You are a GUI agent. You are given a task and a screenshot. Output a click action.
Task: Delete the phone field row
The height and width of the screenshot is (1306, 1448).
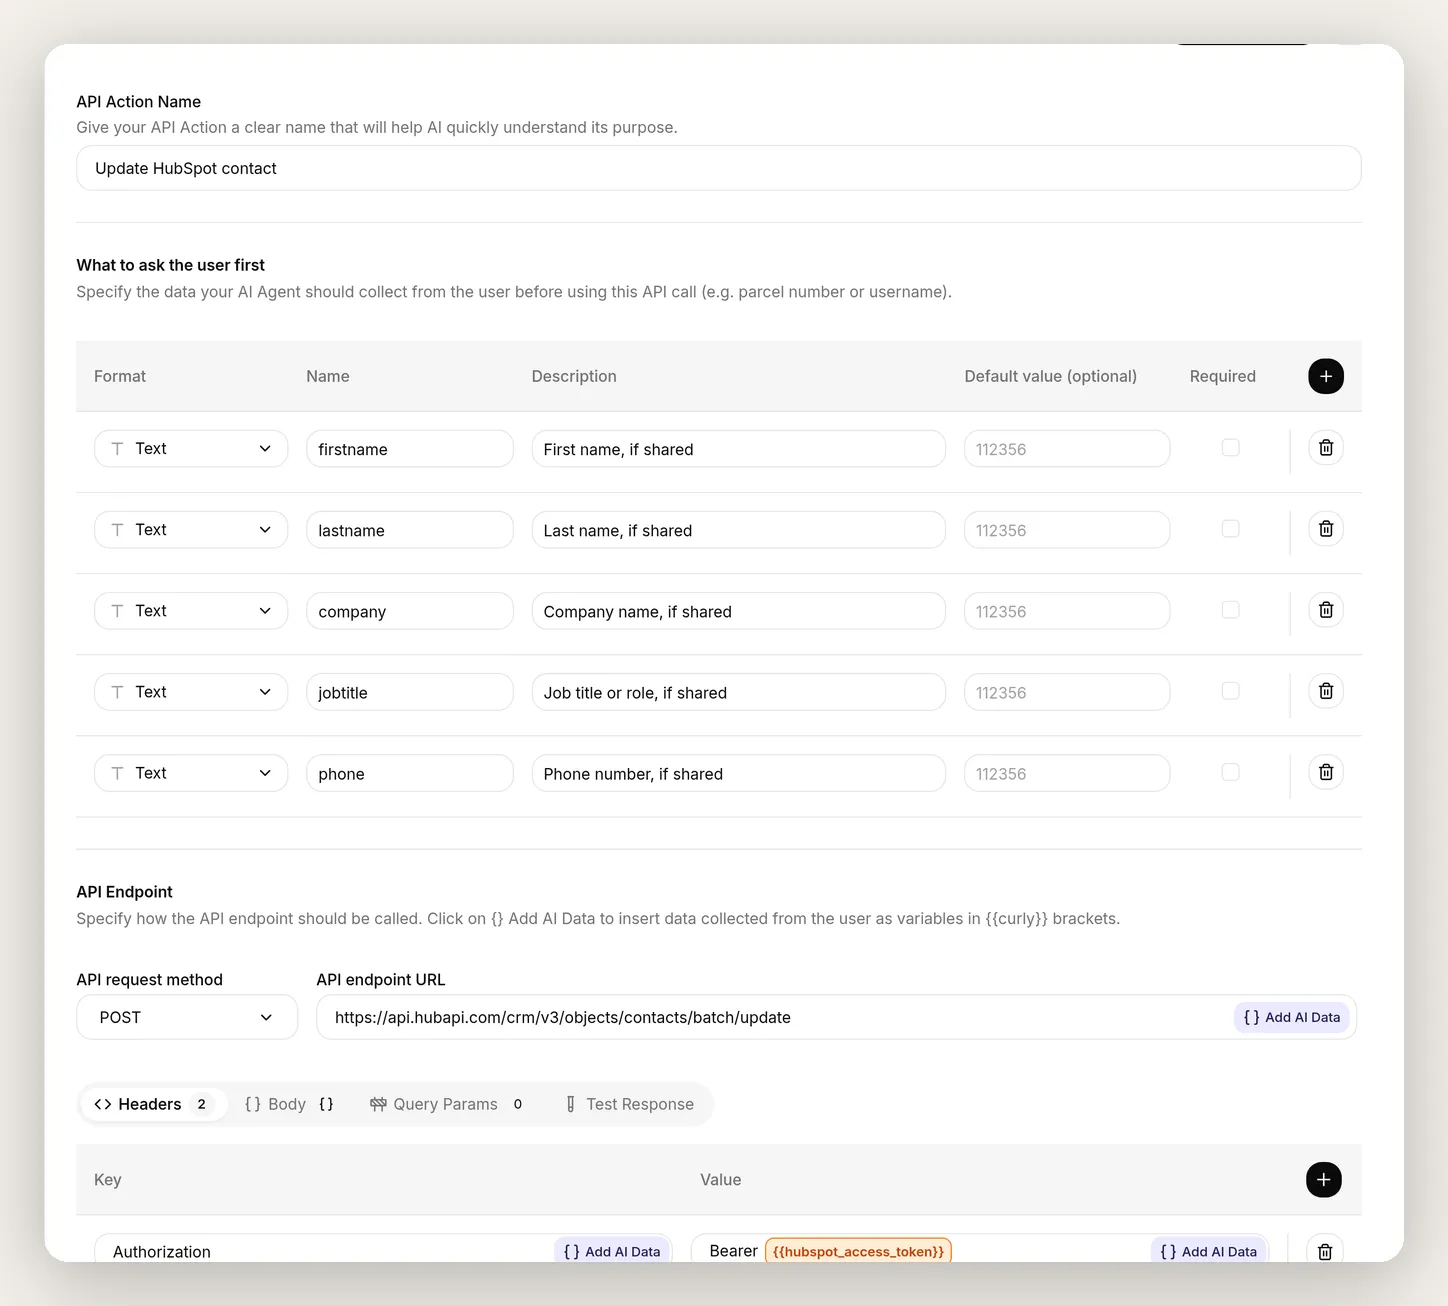tap(1326, 772)
